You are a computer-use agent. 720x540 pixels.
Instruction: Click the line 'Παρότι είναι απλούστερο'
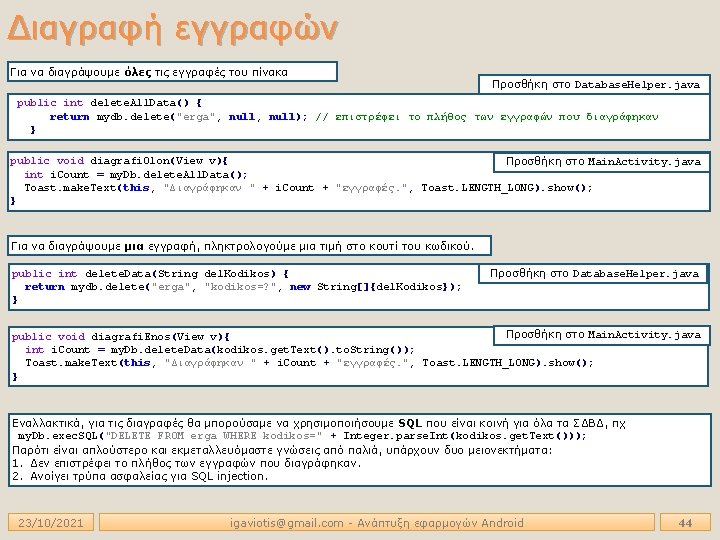[282, 450]
